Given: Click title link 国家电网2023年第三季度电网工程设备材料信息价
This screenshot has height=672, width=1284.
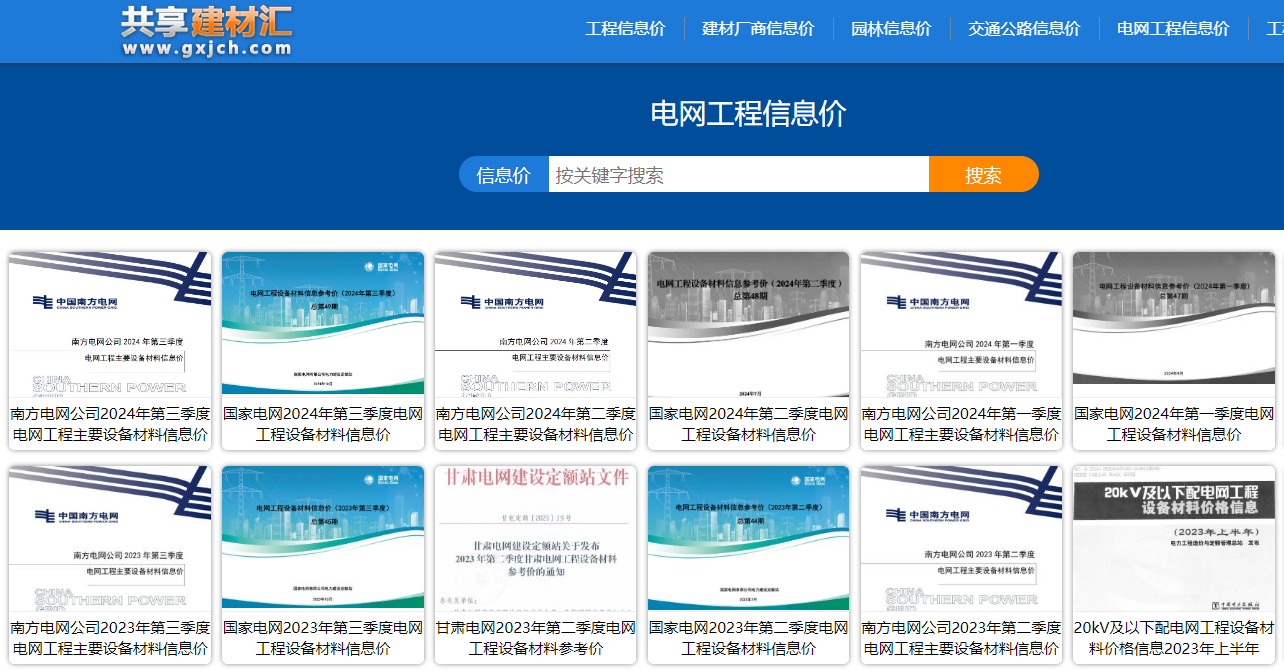Looking at the screenshot, I should coord(323,638).
